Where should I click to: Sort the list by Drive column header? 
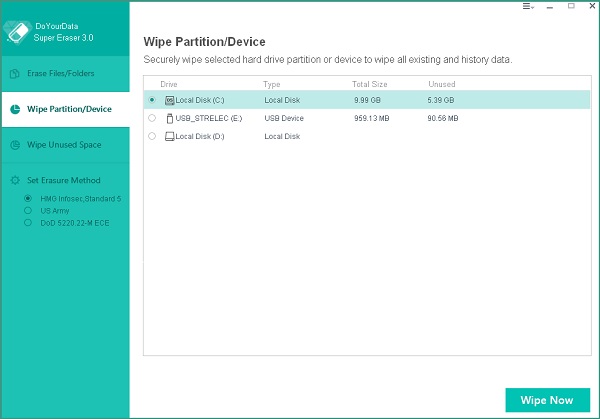[x=169, y=84]
